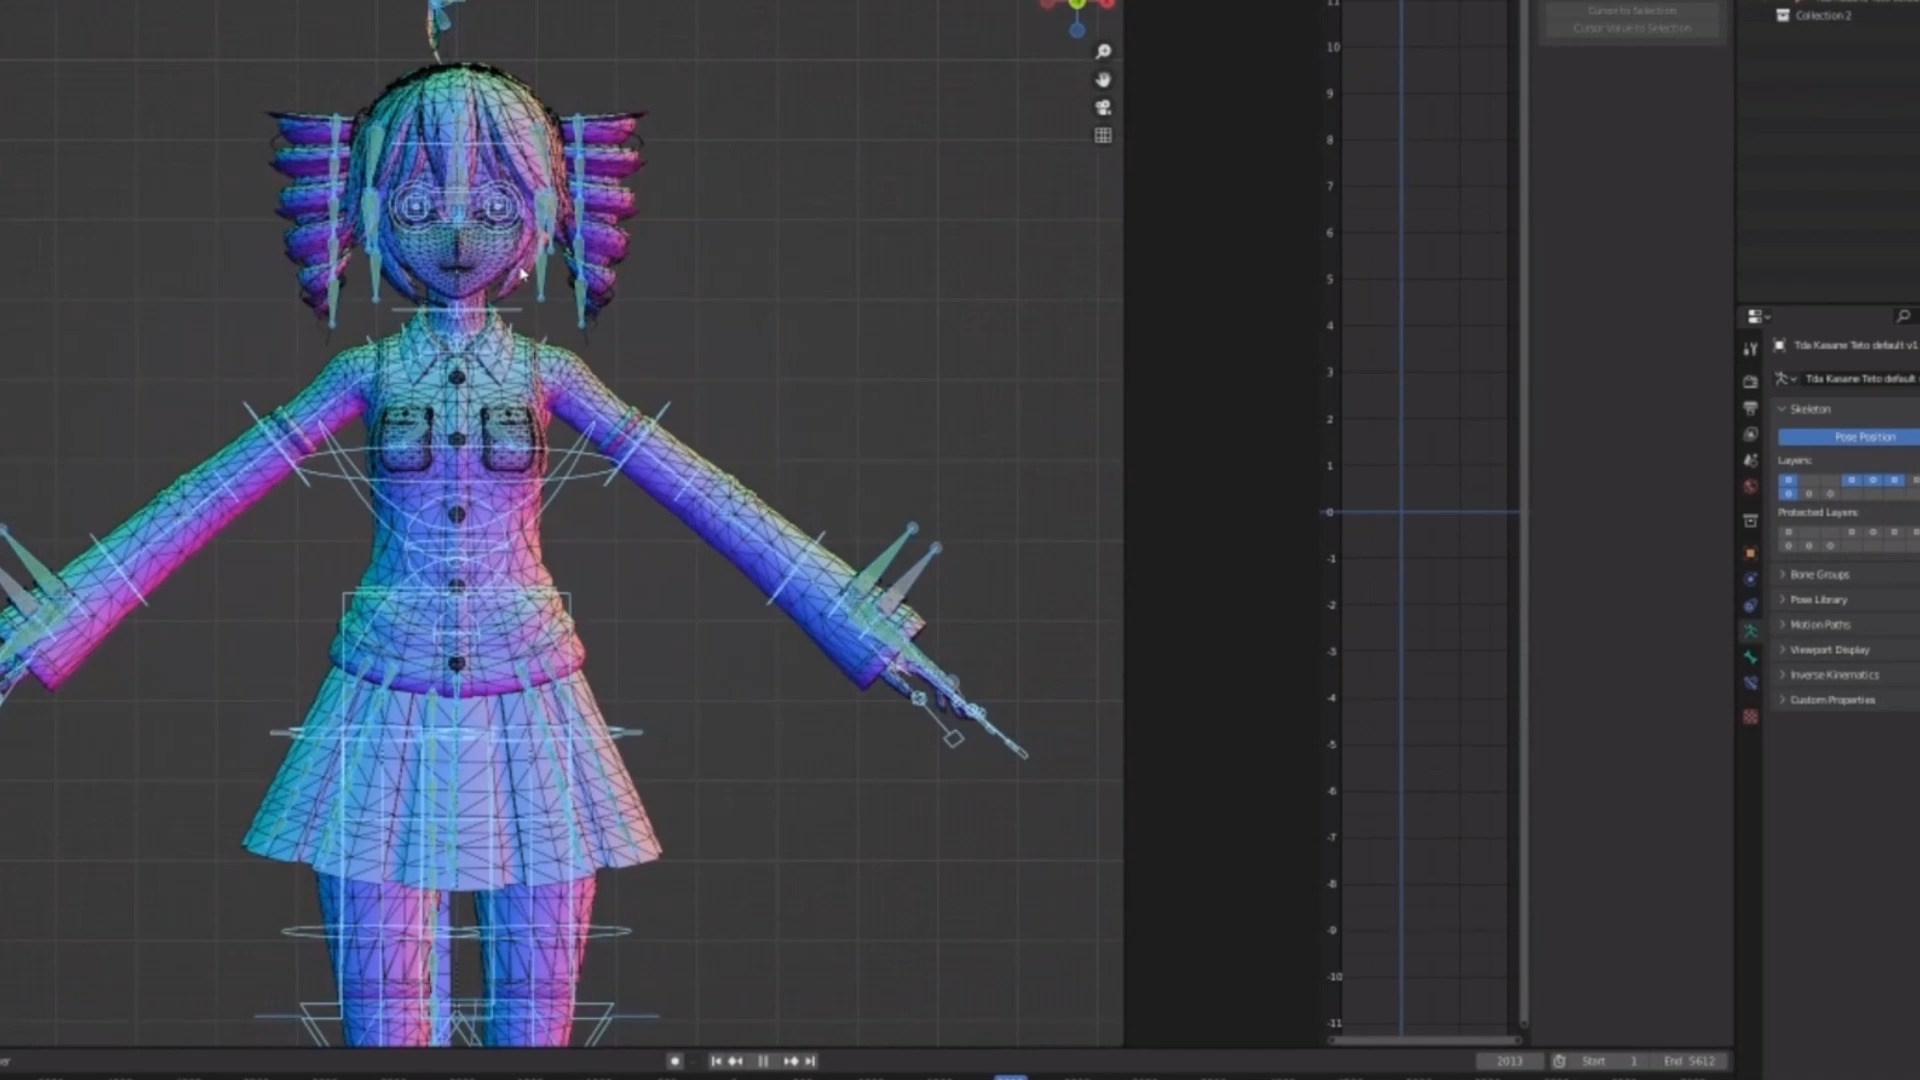1920x1080 pixels.
Task: Open the properties editor type dropdown
Action: click(1759, 316)
